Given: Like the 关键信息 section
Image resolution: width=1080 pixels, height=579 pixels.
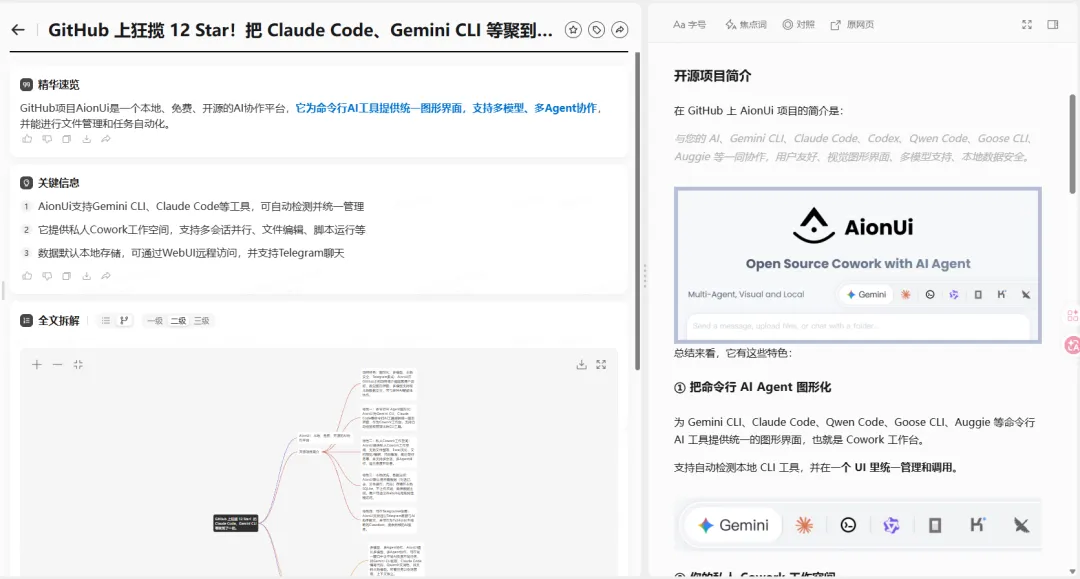Looking at the screenshot, I should [x=27, y=276].
